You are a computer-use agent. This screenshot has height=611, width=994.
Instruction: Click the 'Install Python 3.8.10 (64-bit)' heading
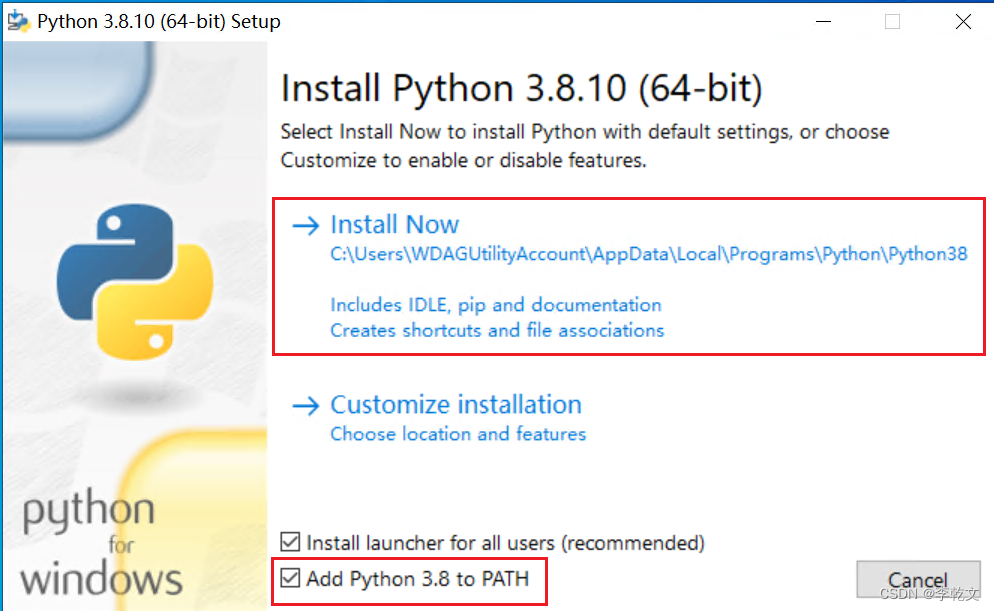coord(521,88)
